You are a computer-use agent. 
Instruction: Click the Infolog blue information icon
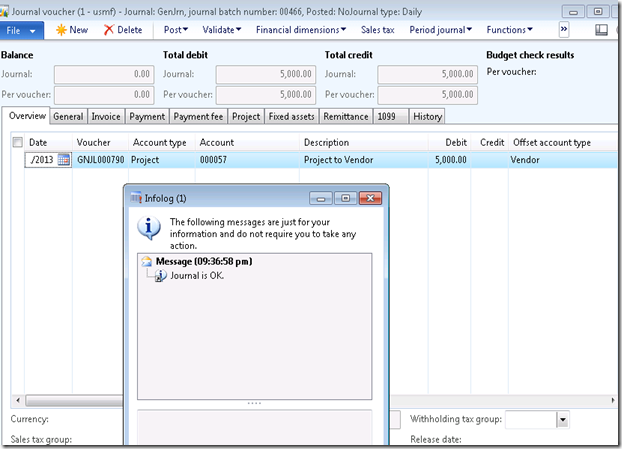point(150,229)
